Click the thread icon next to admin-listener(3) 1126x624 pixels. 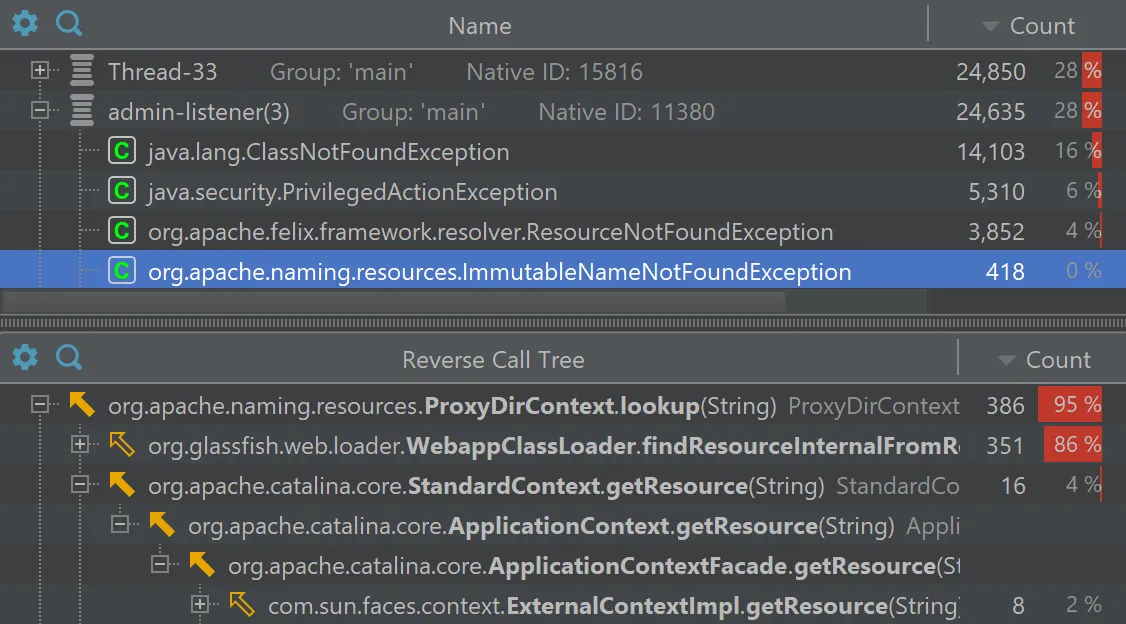tap(82, 111)
